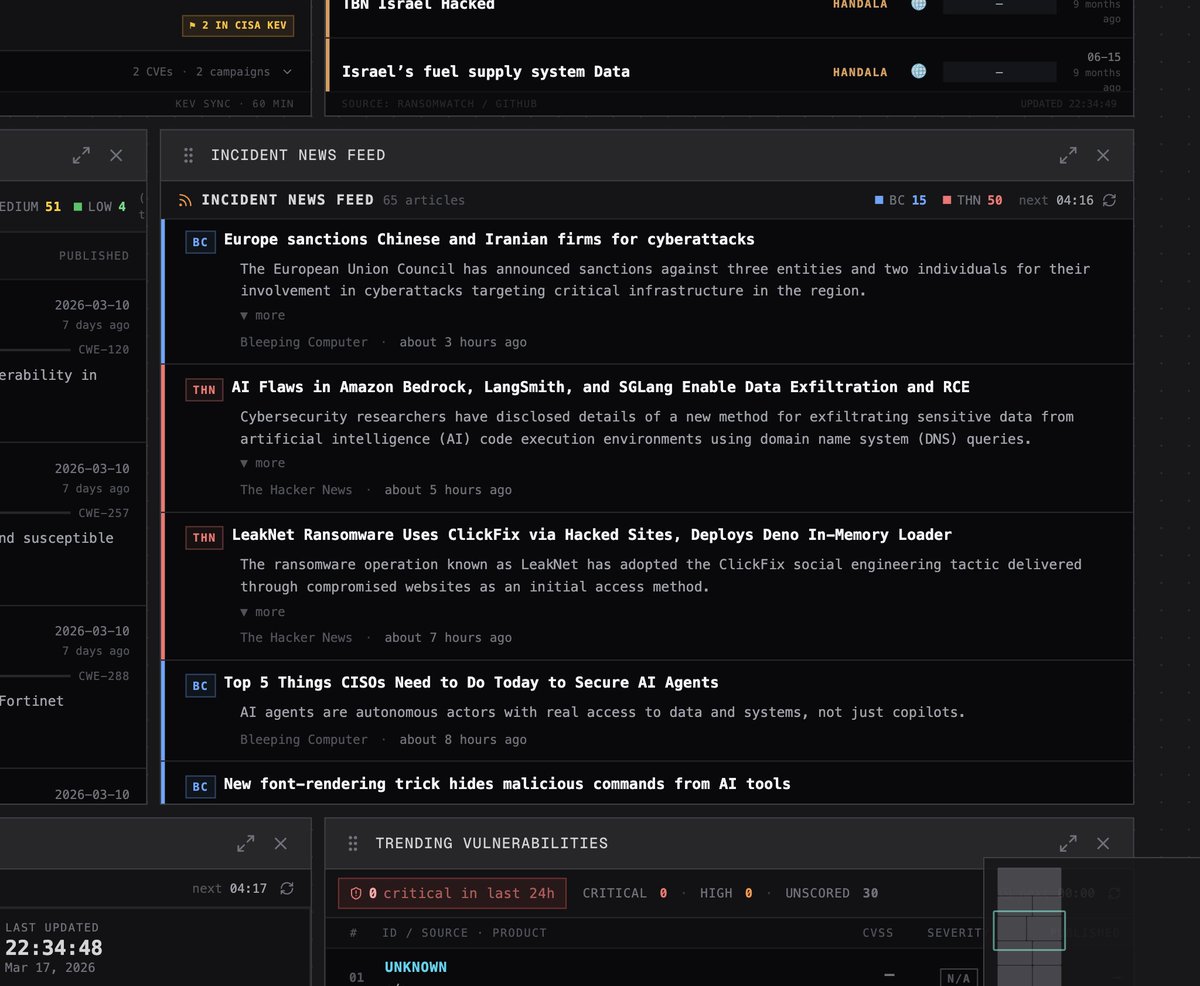Viewport: 1200px width, 986px height.
Task: Grab the Trending Vulnerabilities drag handle
Action: pyautogui.click(x=353, y=843)
